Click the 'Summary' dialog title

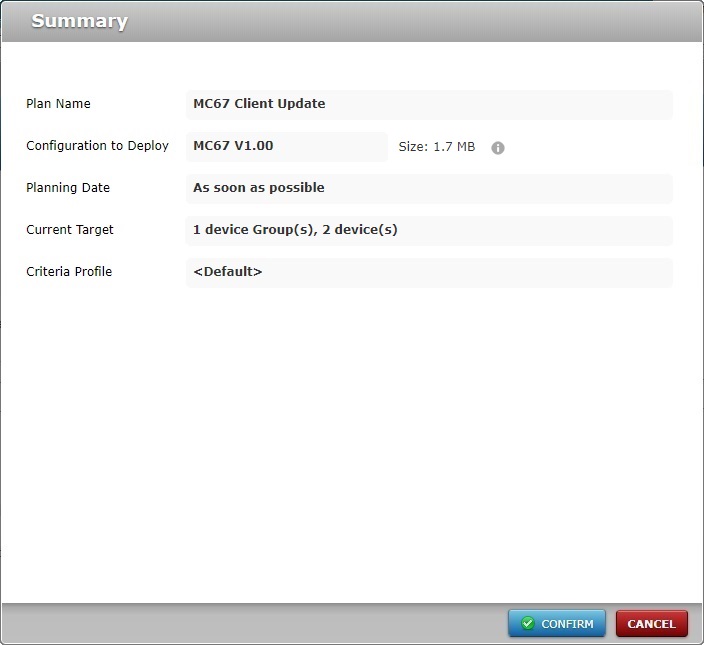(79, 22)
